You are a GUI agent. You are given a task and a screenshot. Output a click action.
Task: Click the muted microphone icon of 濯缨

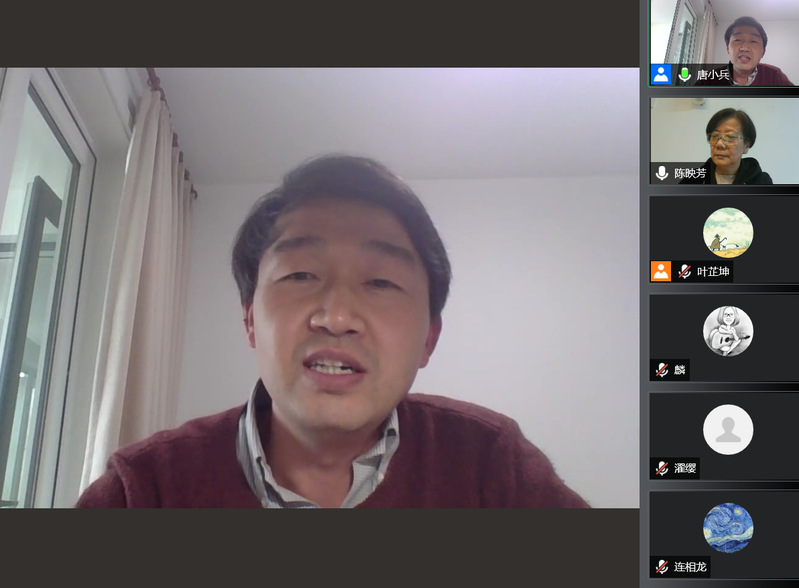[x=661, y=468]
